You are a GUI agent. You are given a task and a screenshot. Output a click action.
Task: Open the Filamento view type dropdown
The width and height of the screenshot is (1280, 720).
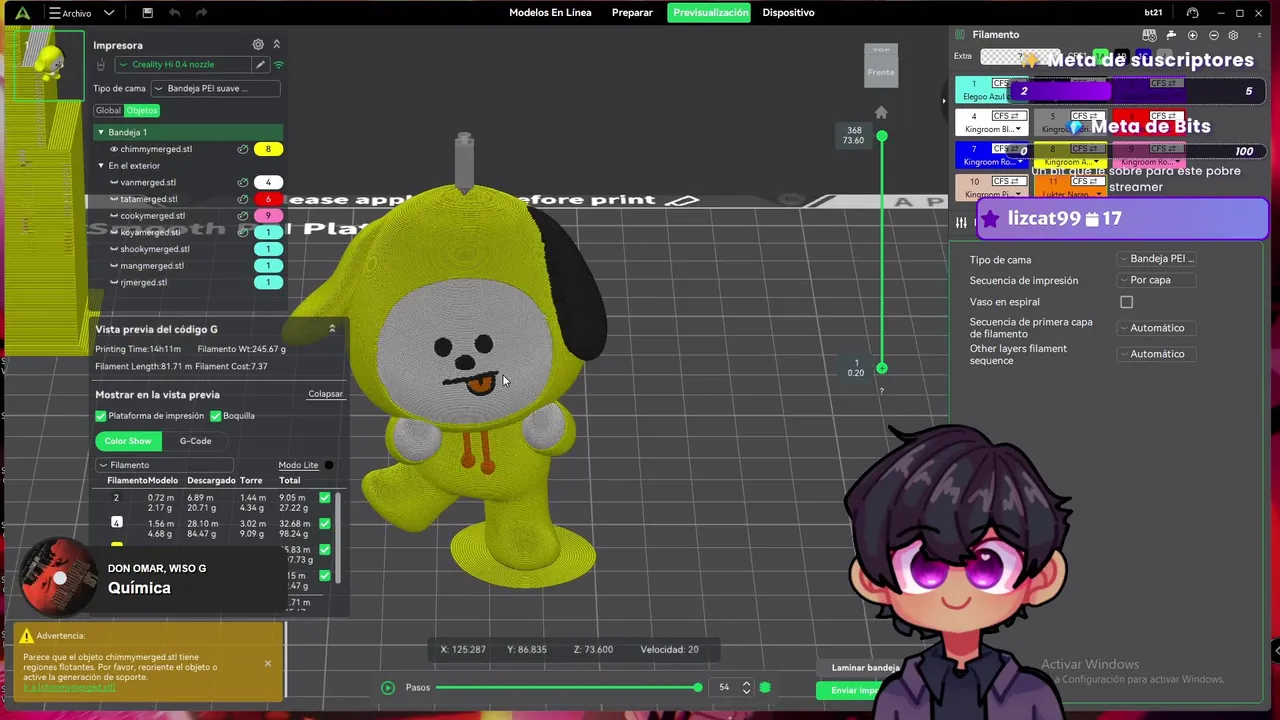pyautogui.click(x=165, y=465)
